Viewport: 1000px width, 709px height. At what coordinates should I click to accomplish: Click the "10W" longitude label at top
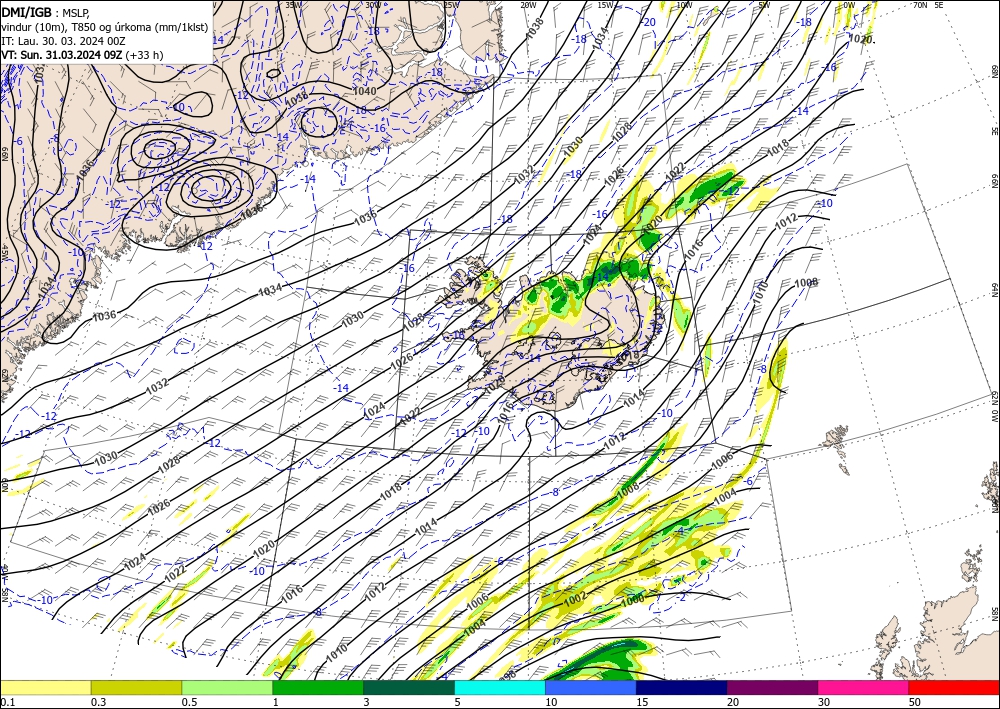(684, 4)
